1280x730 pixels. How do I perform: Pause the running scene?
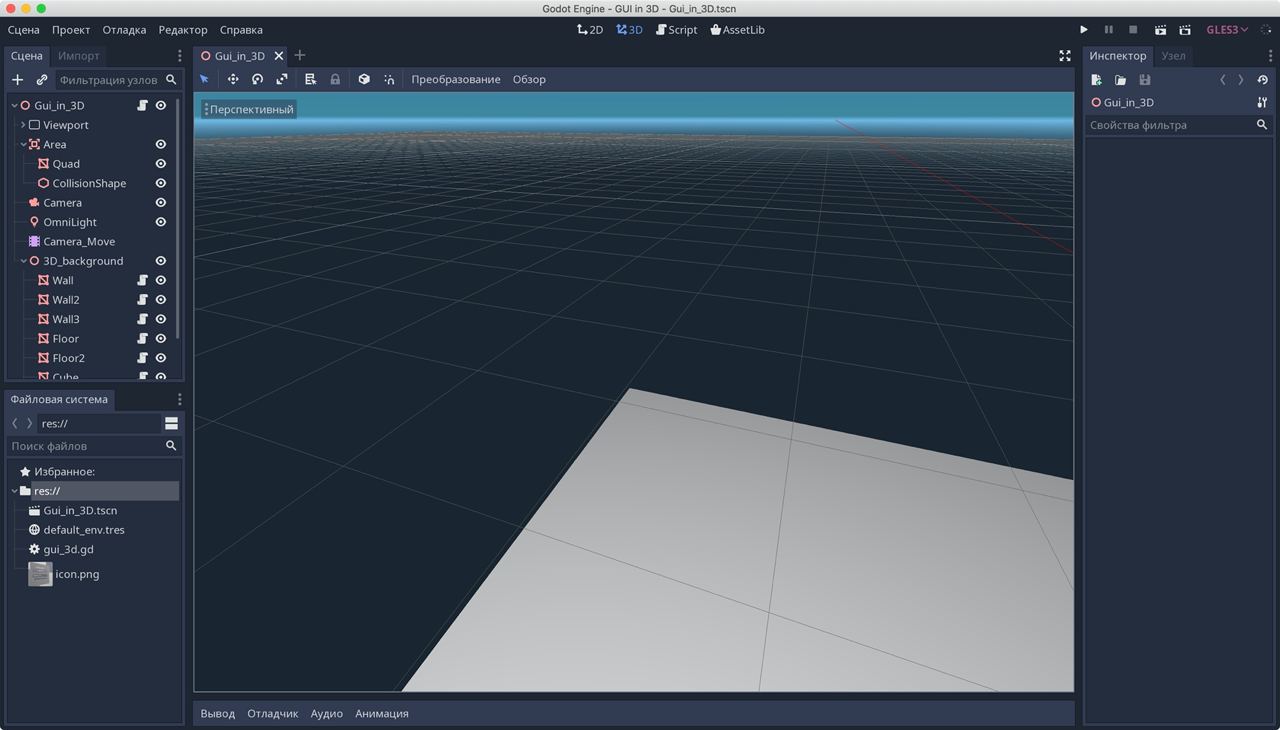coord(1108,30)
